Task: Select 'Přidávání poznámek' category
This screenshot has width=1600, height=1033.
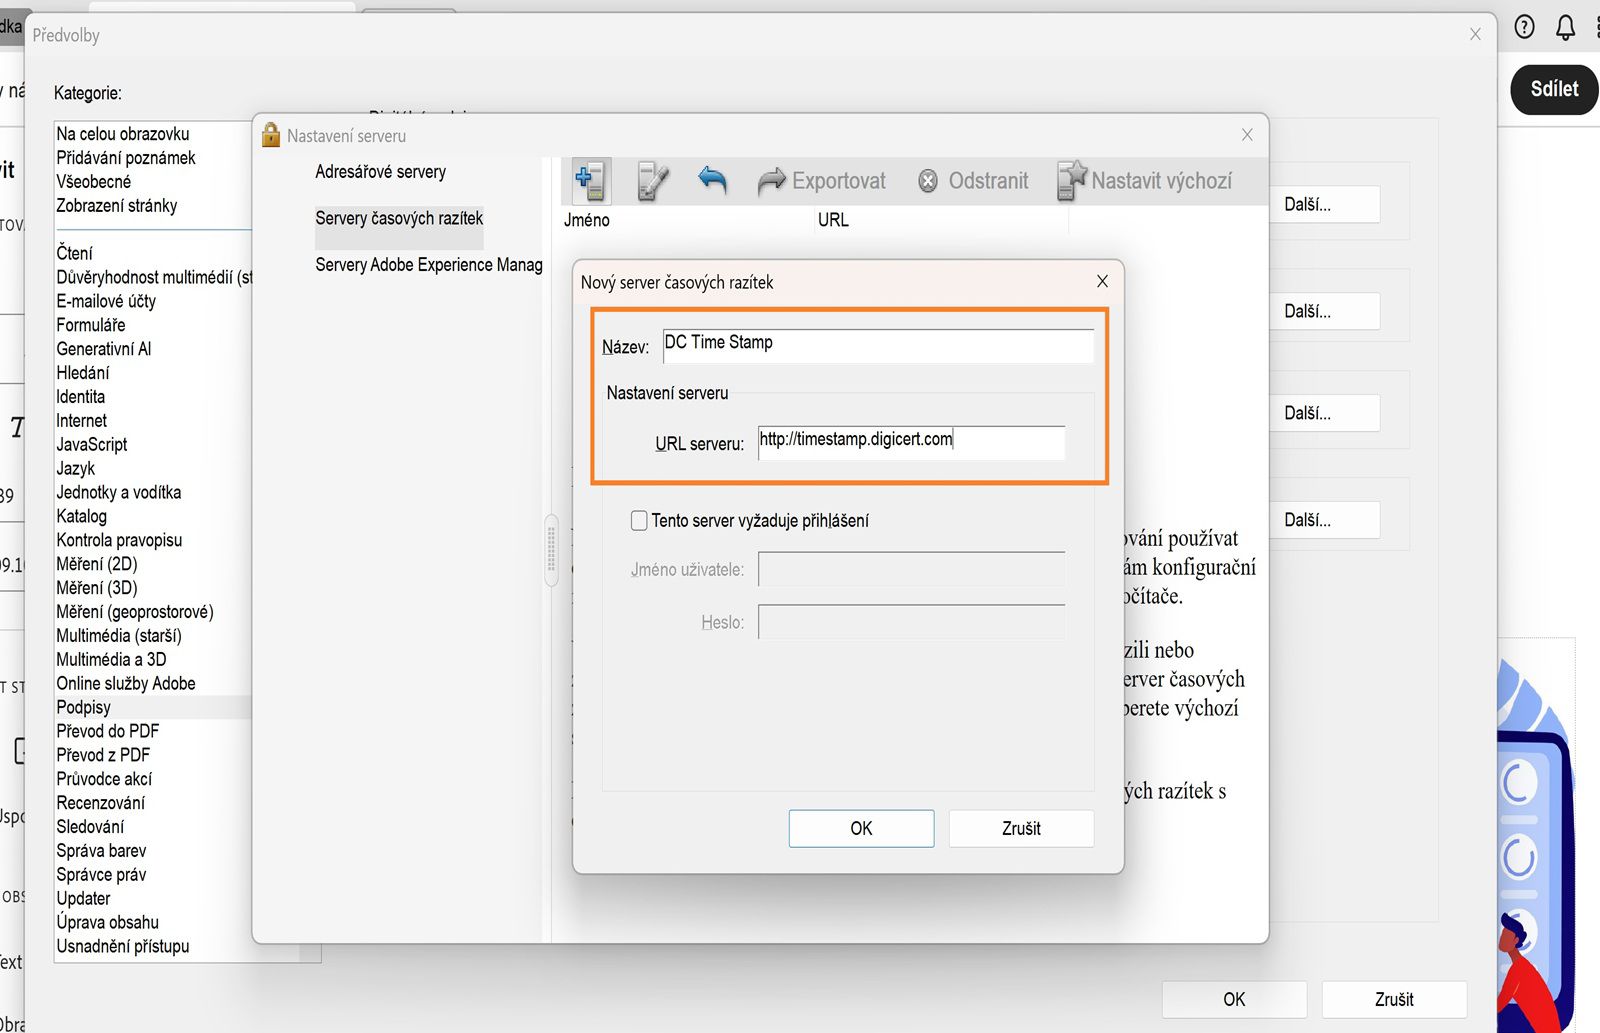Action: 126,158
